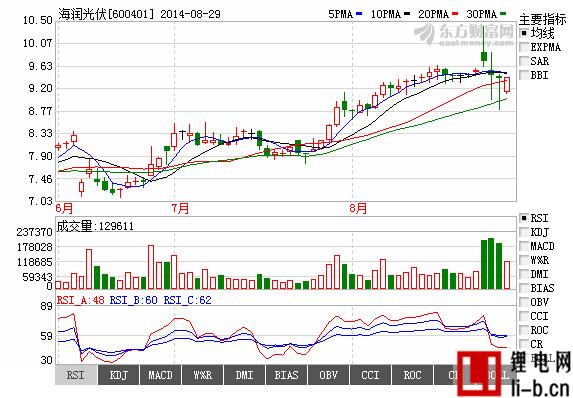
Task: Switch to the BIAS bottom tab
Action: [x=286, y=375]
